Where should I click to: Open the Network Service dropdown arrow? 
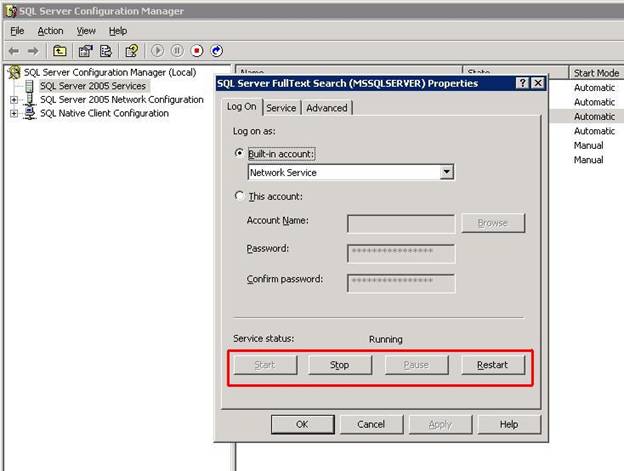447,172
